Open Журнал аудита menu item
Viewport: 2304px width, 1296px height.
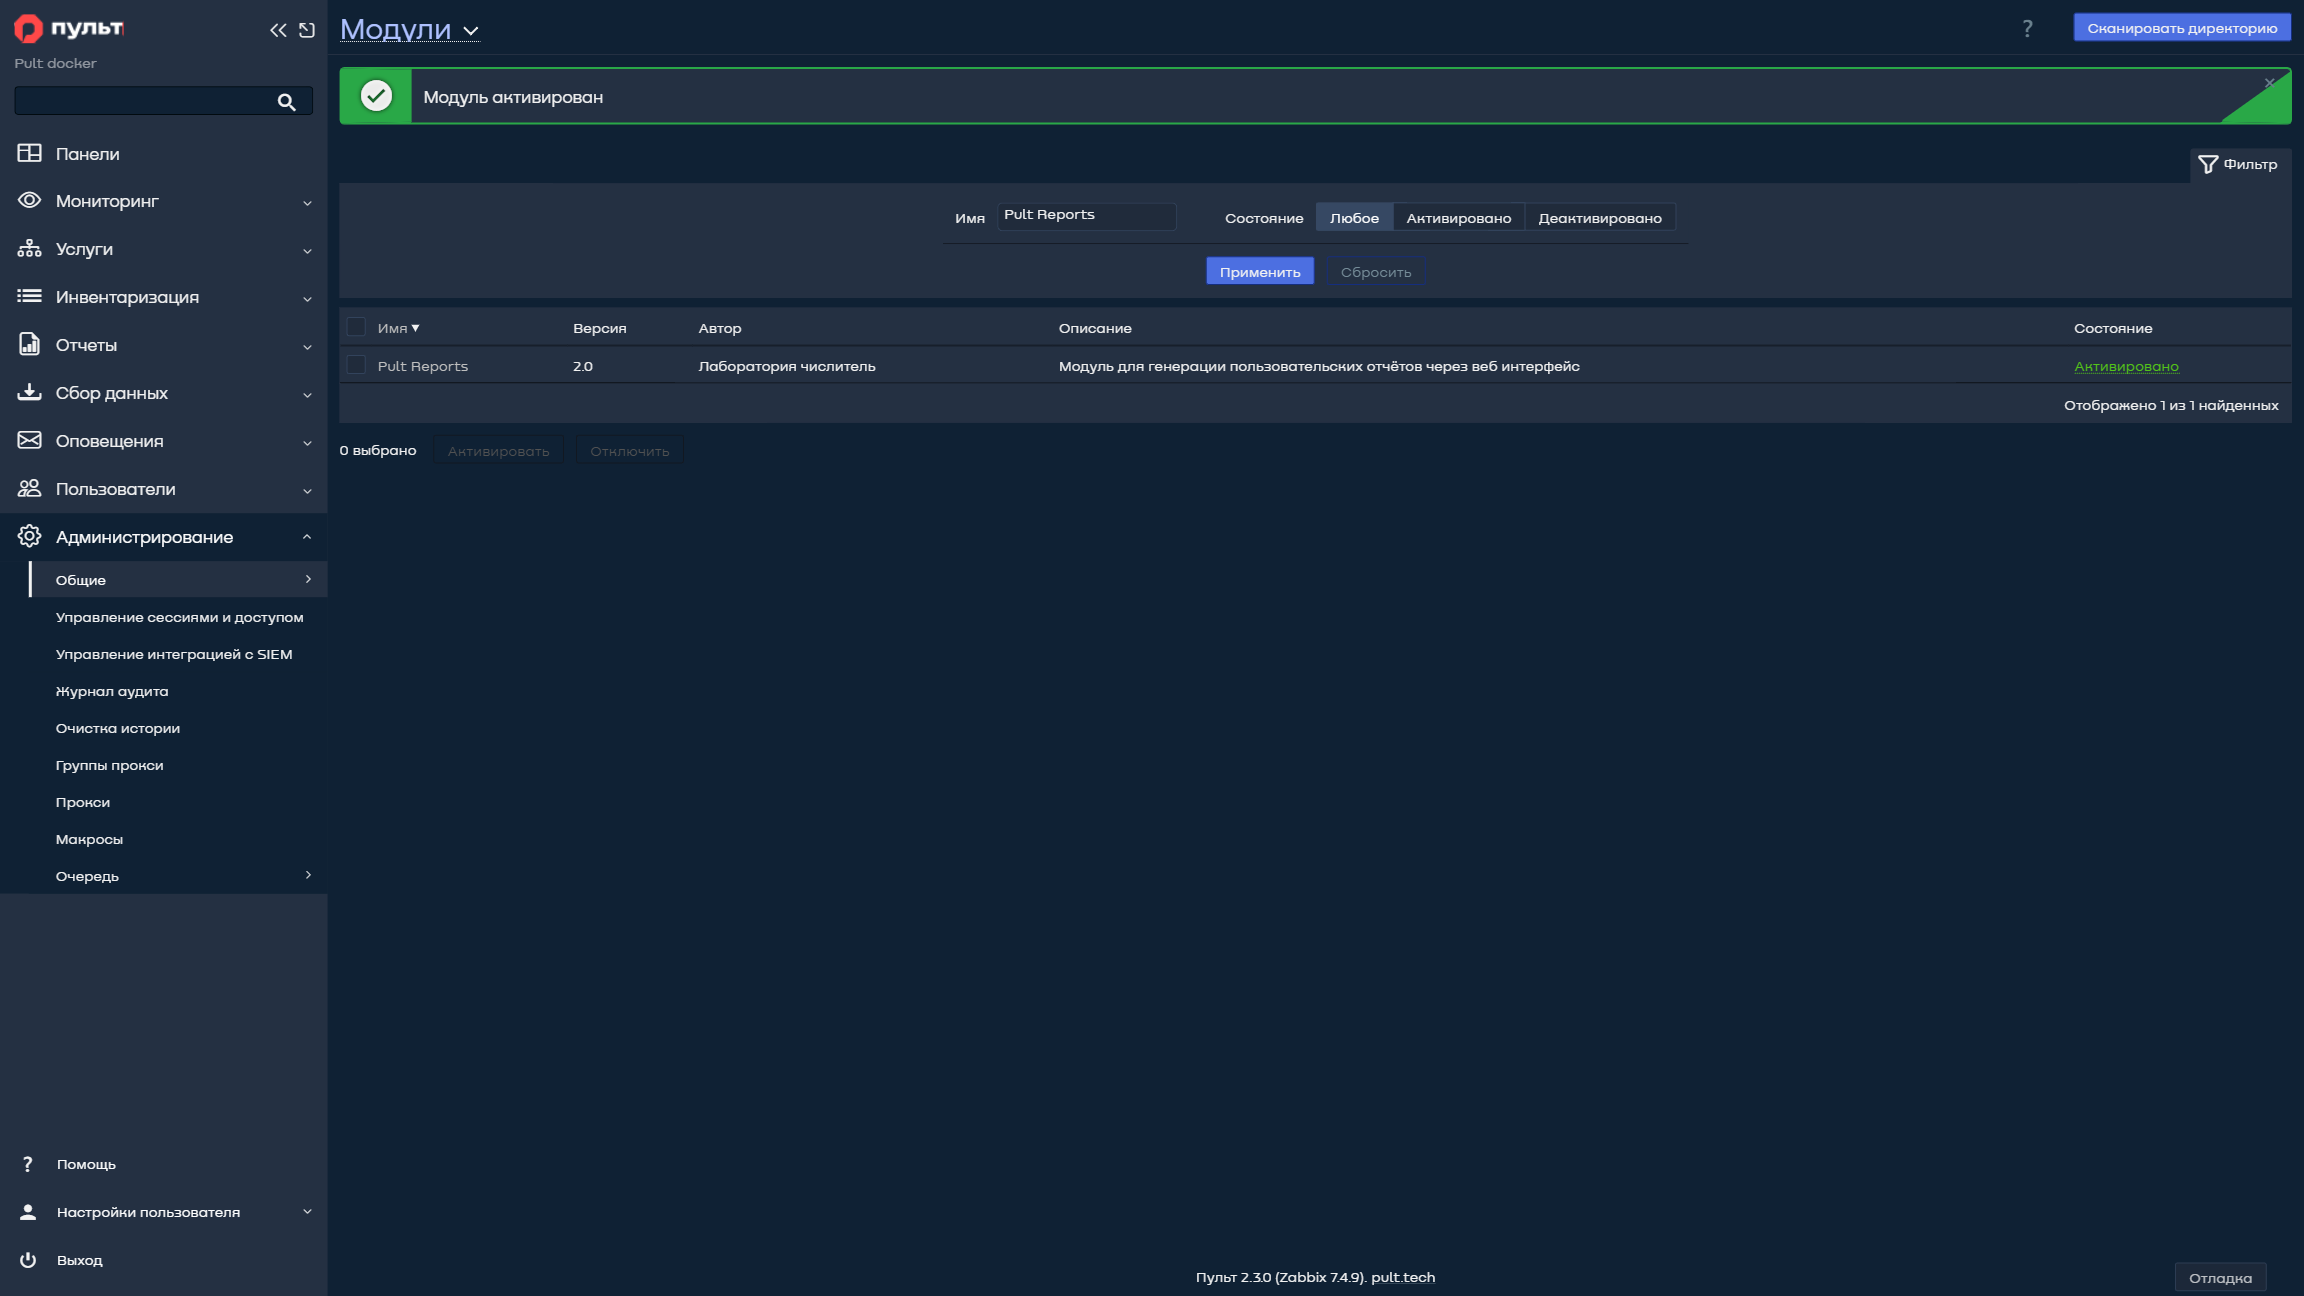coord(112,691)
